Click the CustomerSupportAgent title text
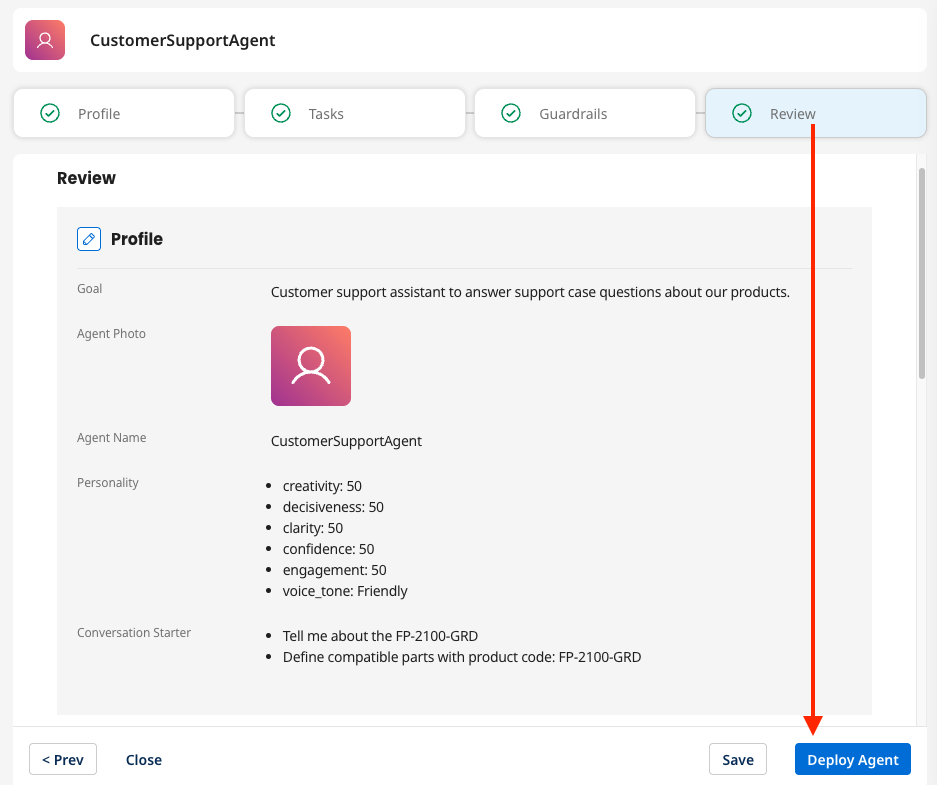Image resolution: width=937 pixels, height=785 pixels. (x=181, y=40)
